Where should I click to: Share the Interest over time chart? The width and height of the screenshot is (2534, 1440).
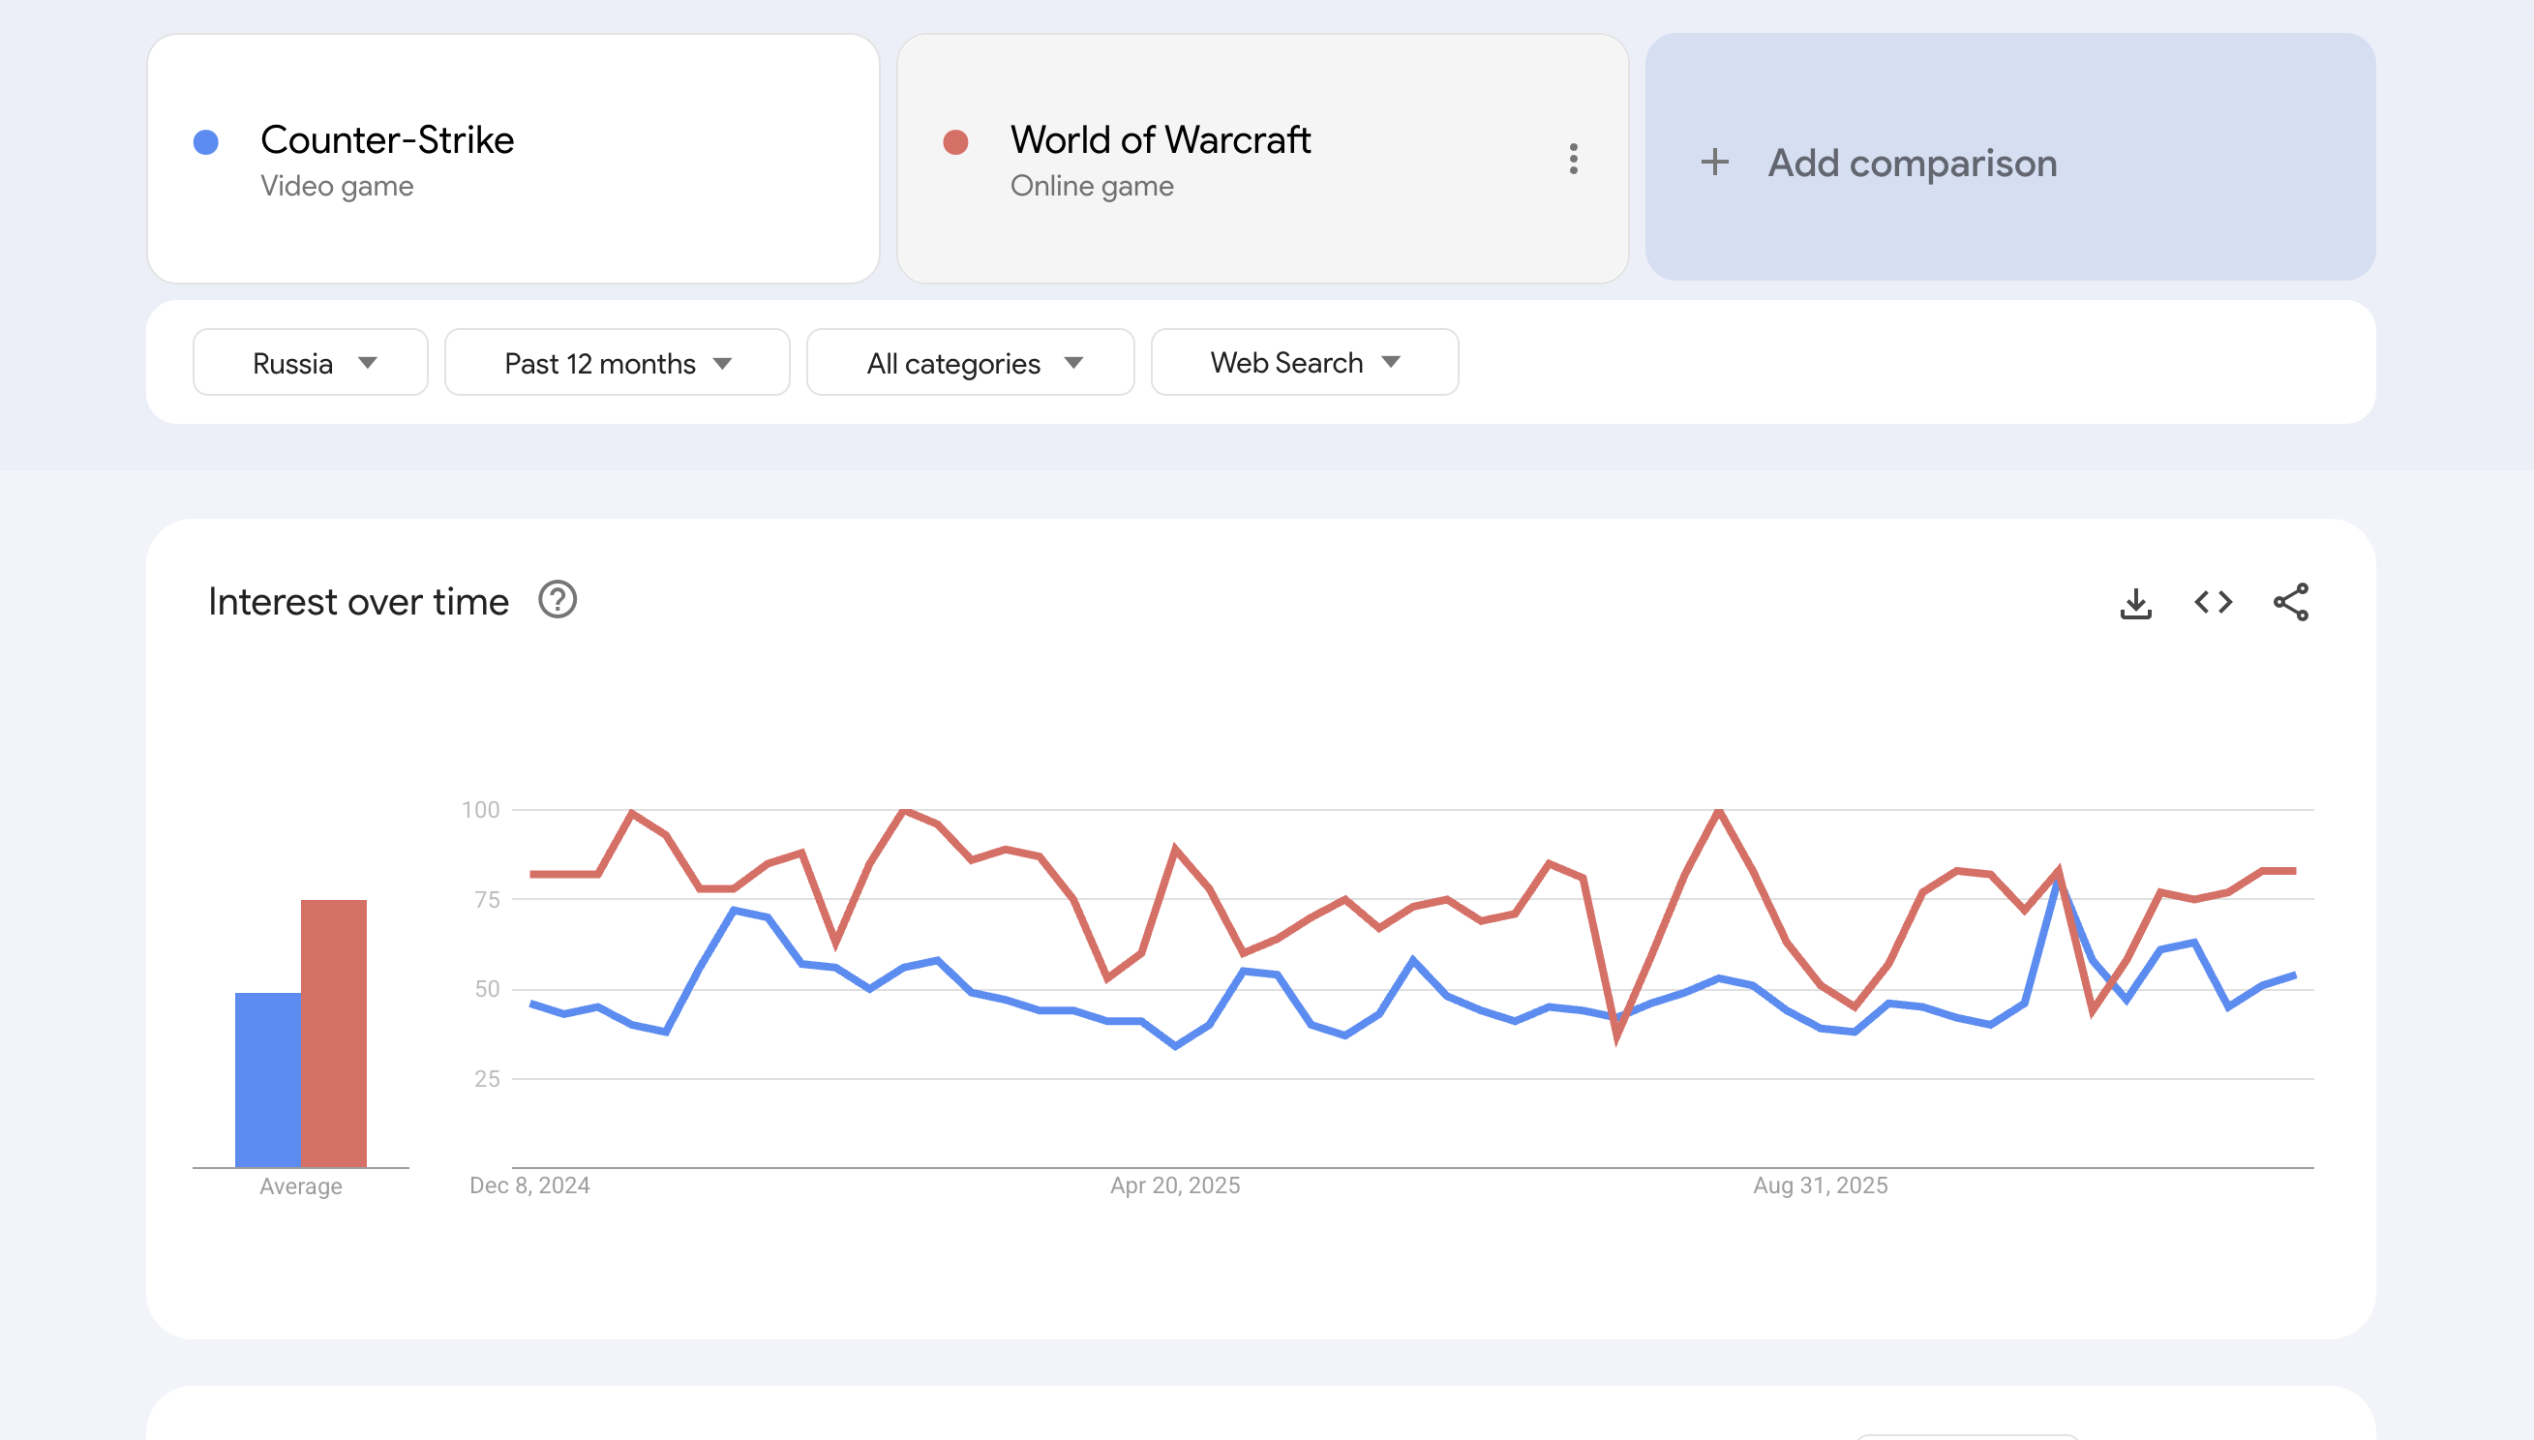(x=2290, y=602)
